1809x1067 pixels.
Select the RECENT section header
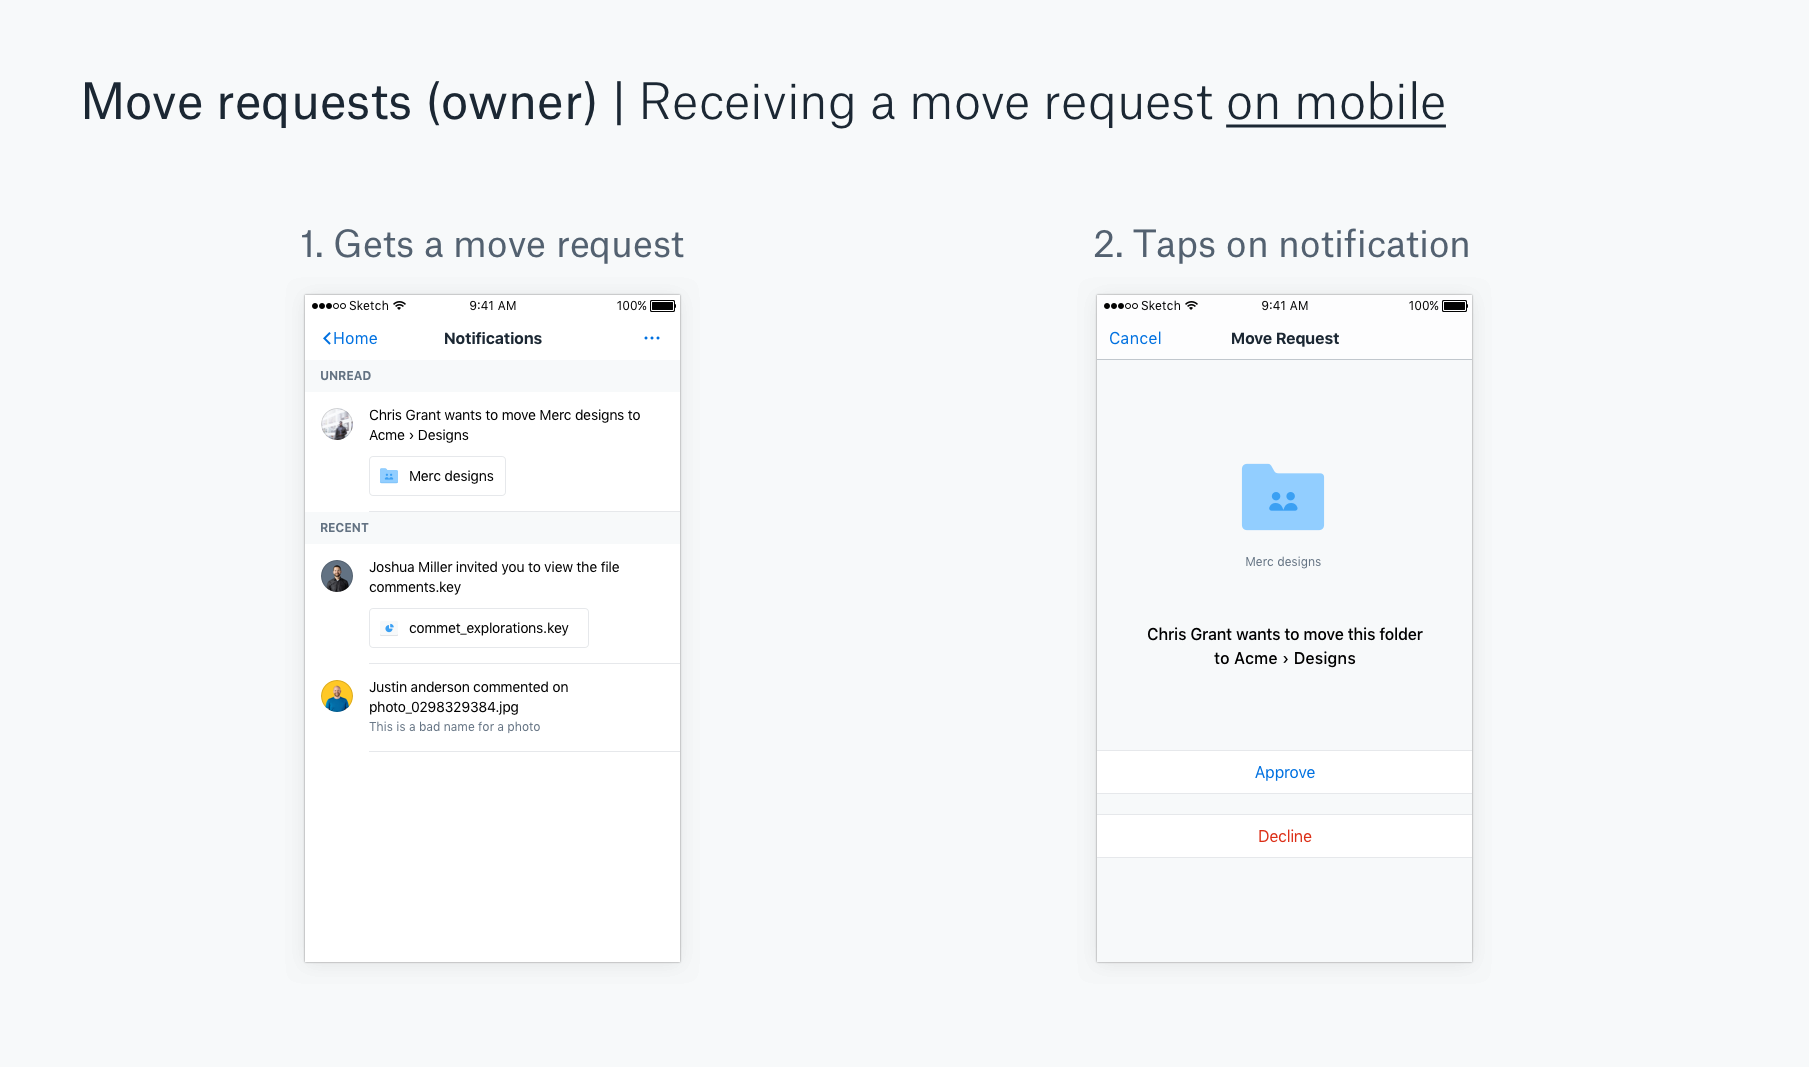(343, 527)
